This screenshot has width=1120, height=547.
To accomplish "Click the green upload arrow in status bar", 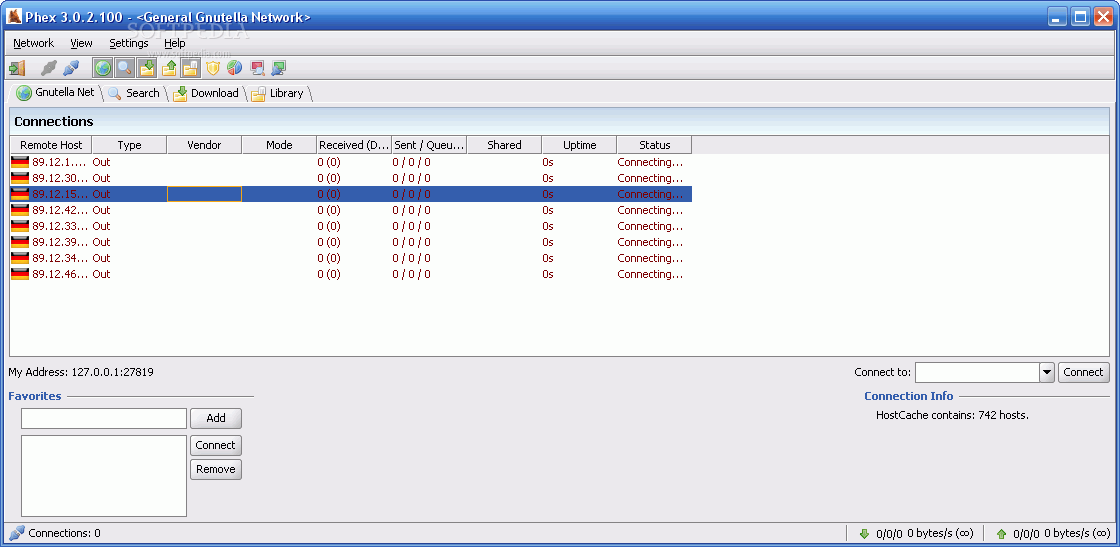I will [1001, 533].
